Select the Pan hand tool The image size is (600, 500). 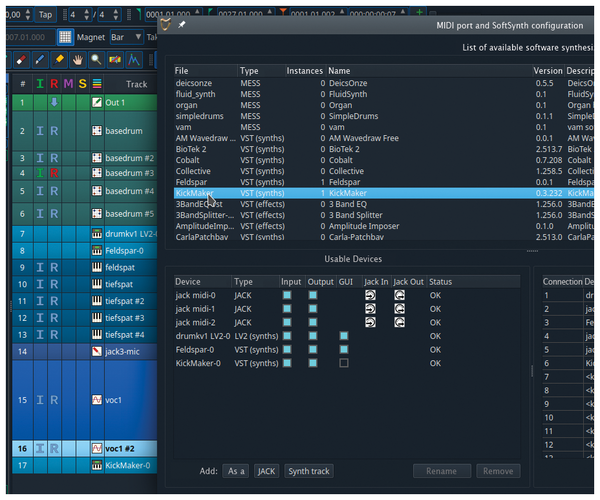click(x=78, y=60)
